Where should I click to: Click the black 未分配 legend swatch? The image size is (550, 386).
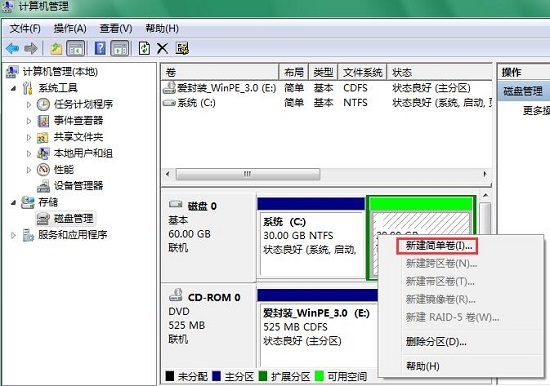170,376
